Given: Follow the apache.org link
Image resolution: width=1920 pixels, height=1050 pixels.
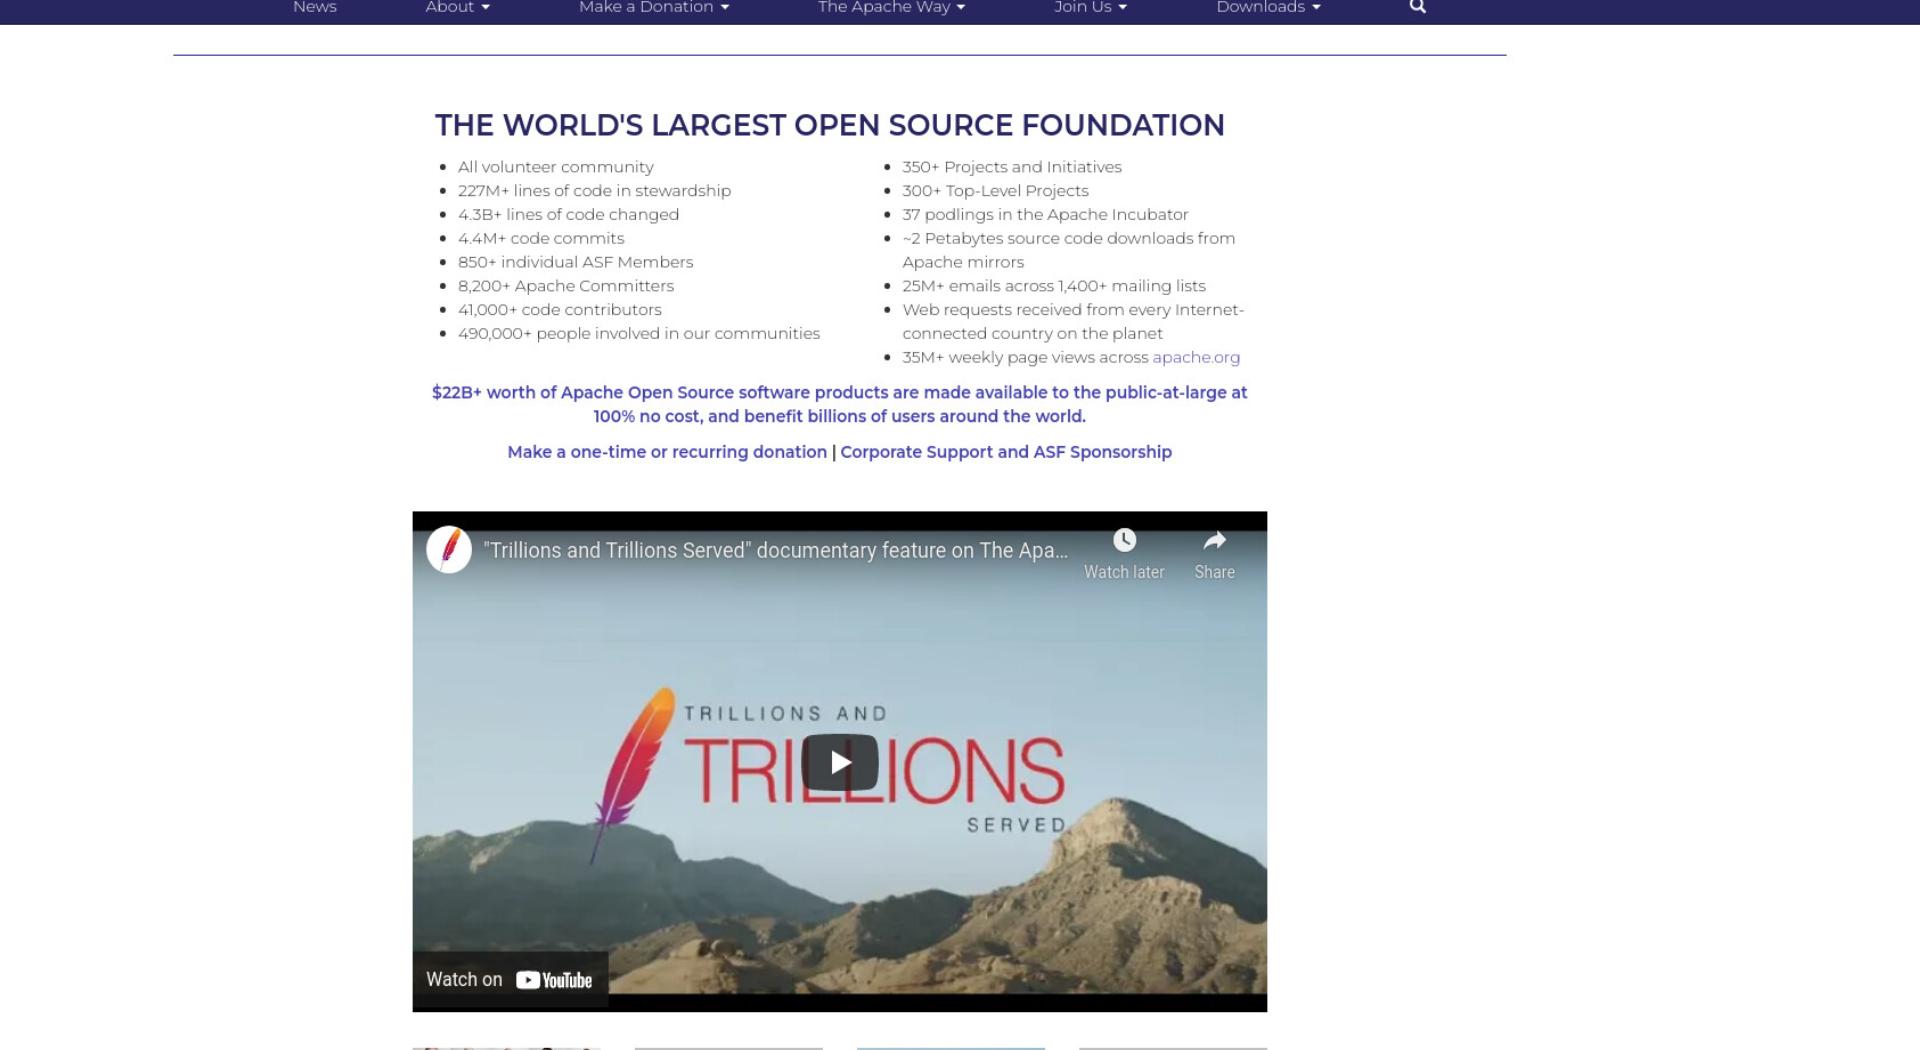Looking at the screenshot, I should pos(1196,357).
